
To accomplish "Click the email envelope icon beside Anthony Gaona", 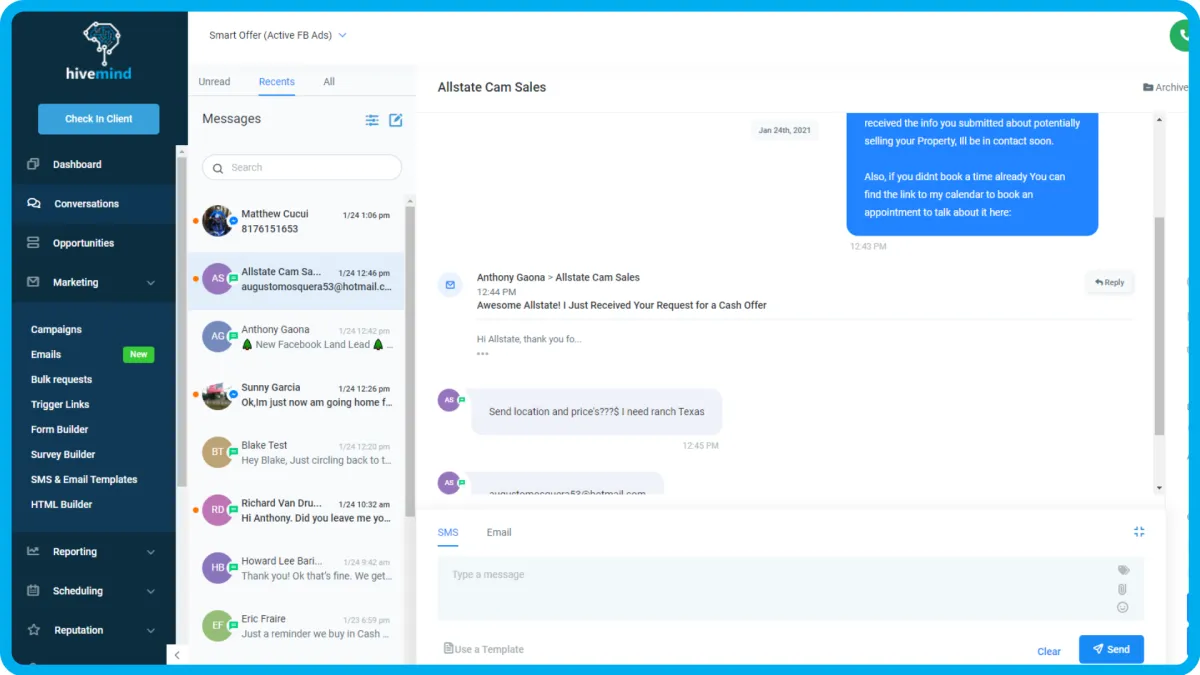I will pos(450,285).
